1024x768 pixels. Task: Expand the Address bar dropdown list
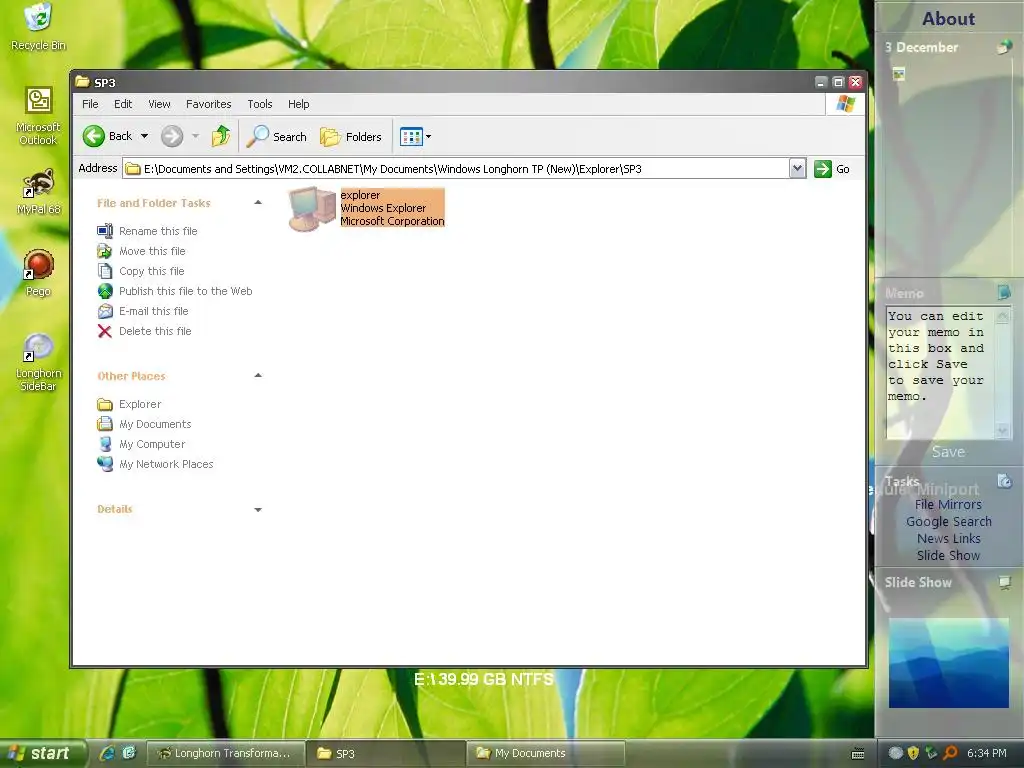pos(797,168)
